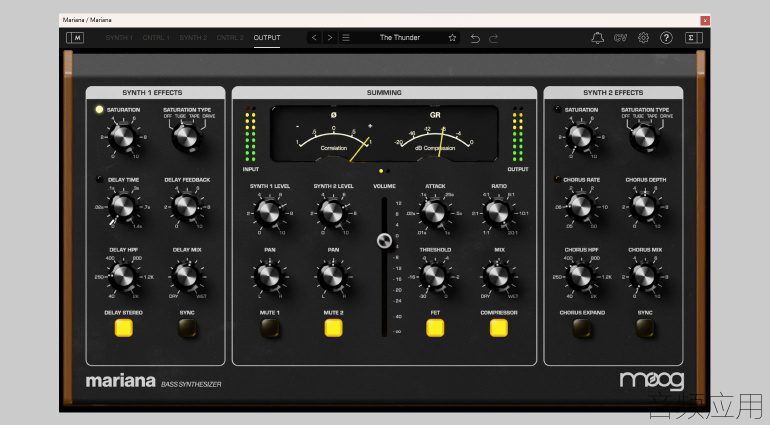Click Synth 1 SATURATION knob

[x=123, y=137]
